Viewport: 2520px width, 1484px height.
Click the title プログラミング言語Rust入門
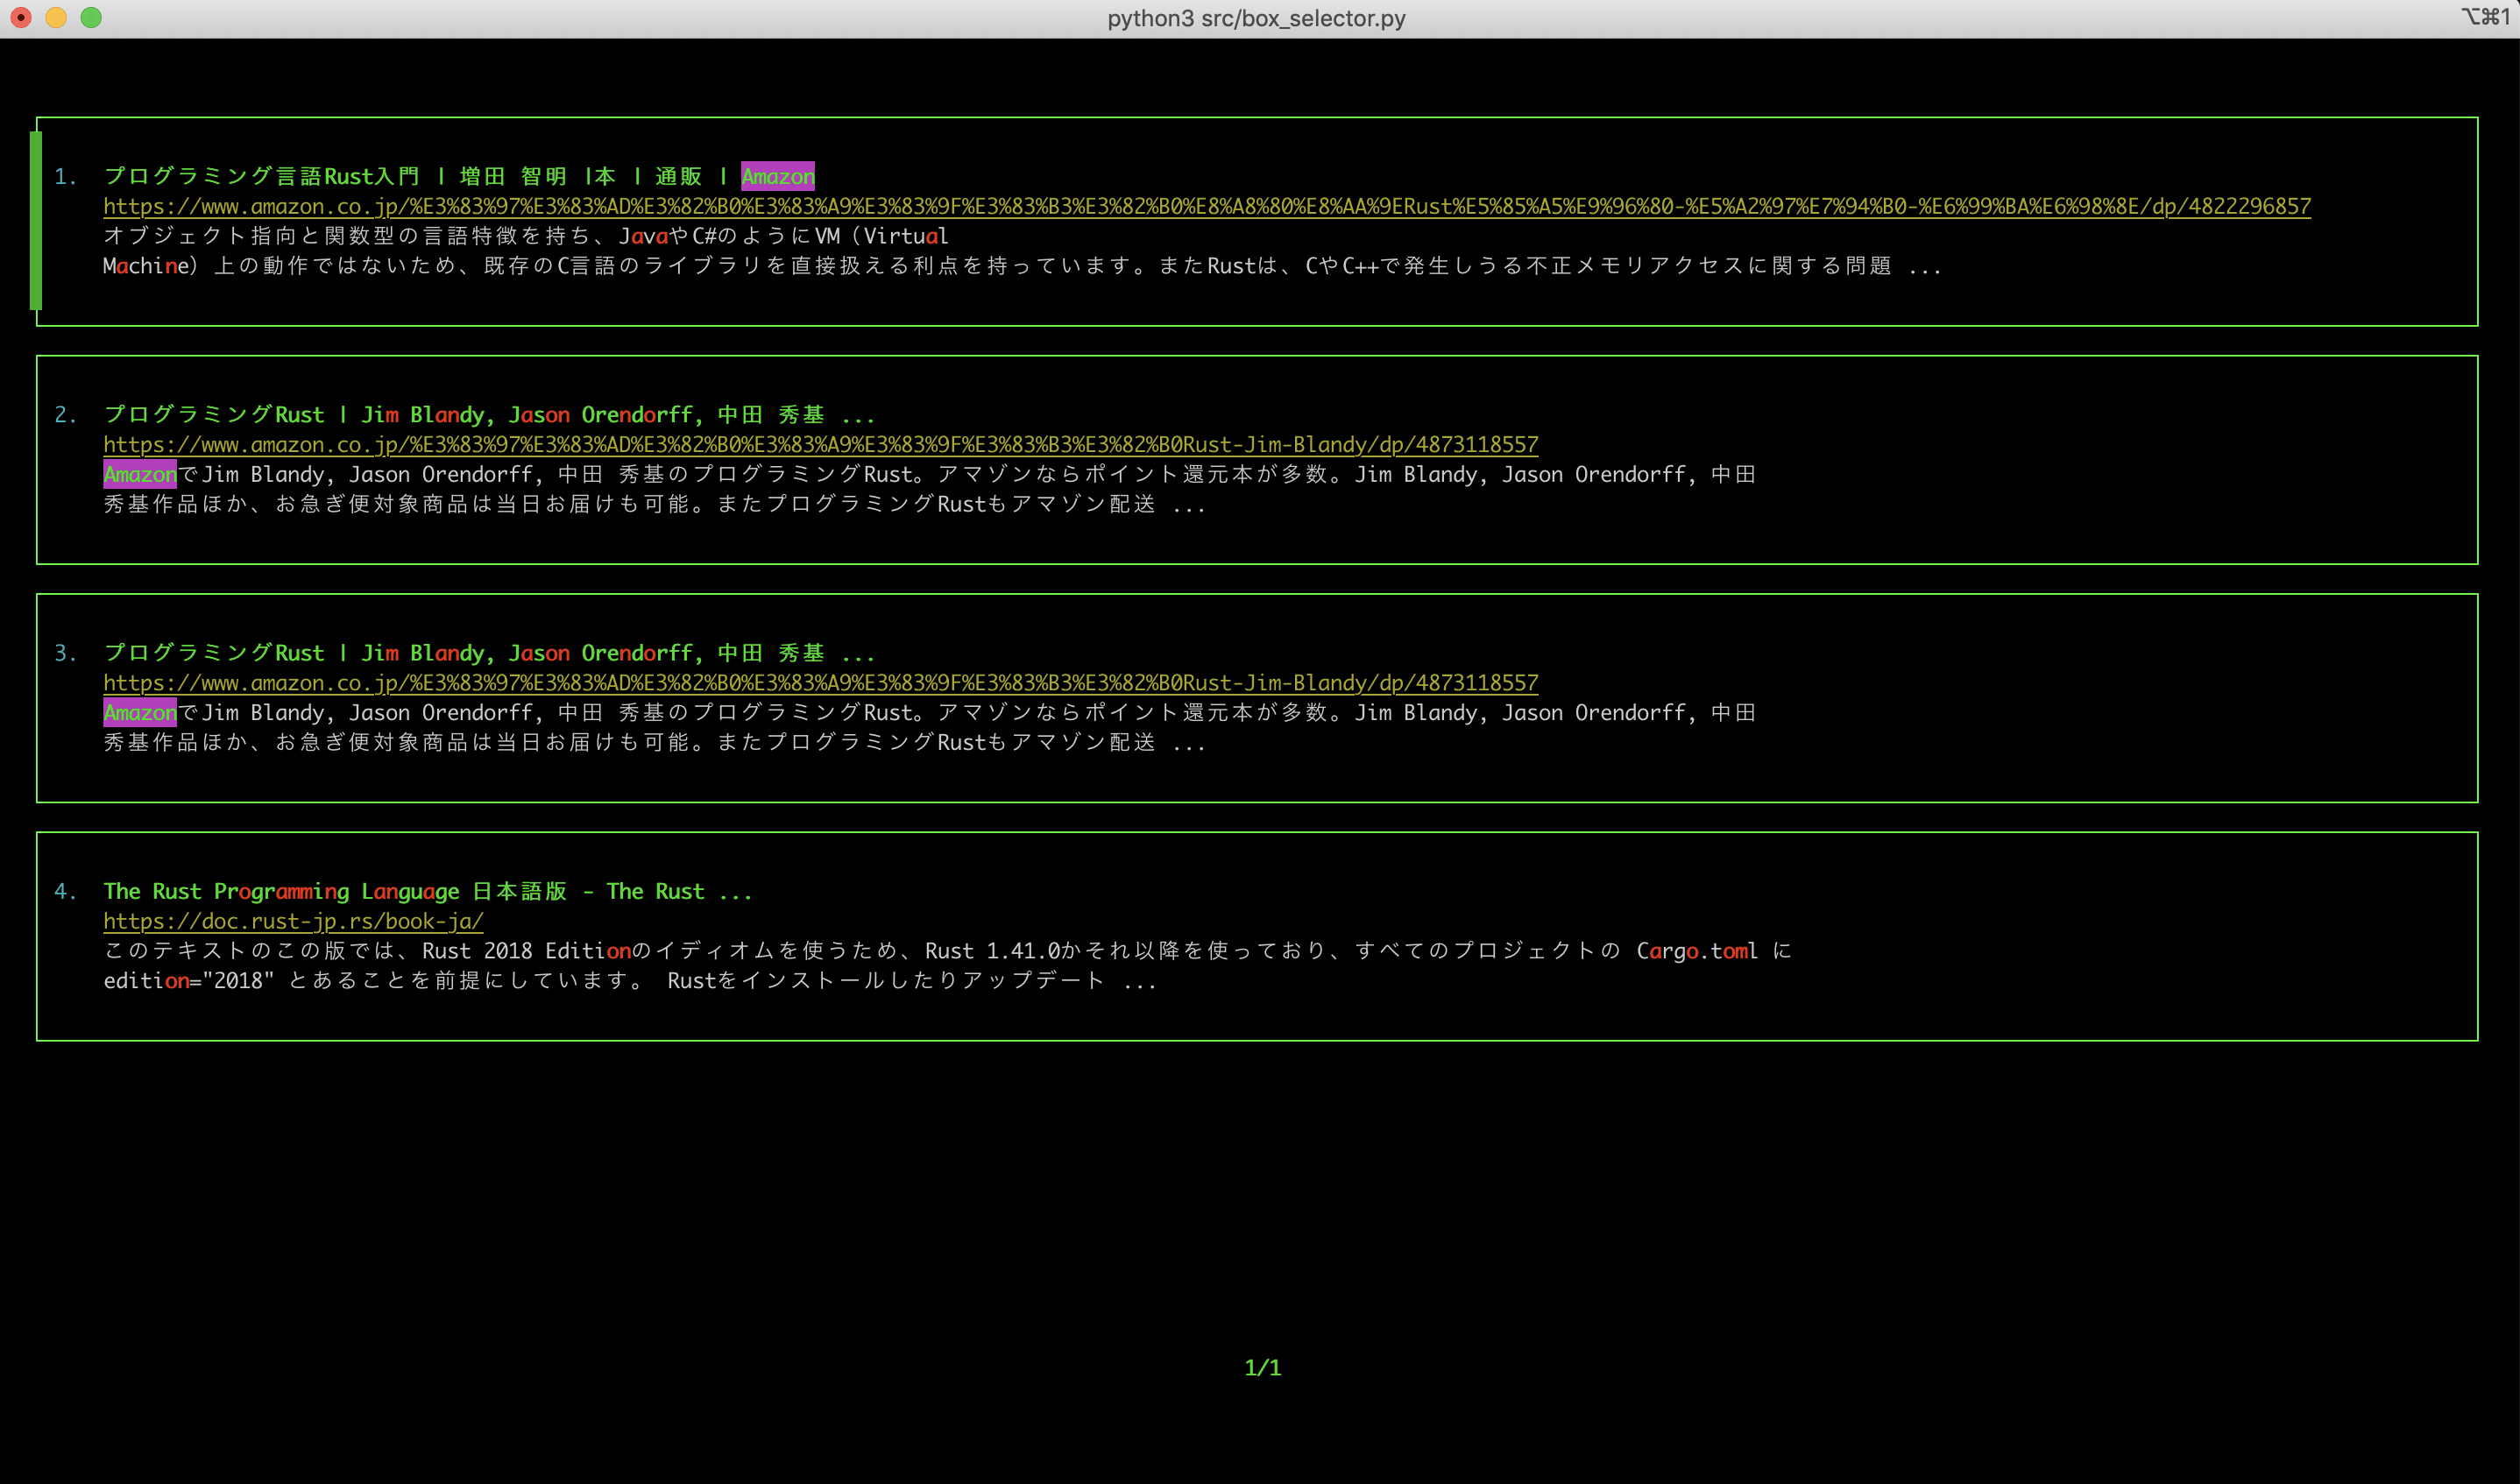262,177
